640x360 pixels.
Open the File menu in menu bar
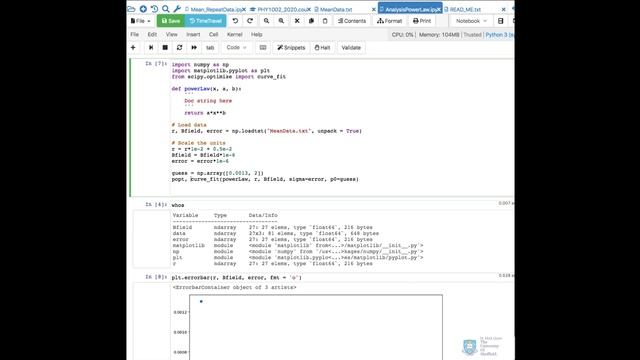(x=135, y=35)
